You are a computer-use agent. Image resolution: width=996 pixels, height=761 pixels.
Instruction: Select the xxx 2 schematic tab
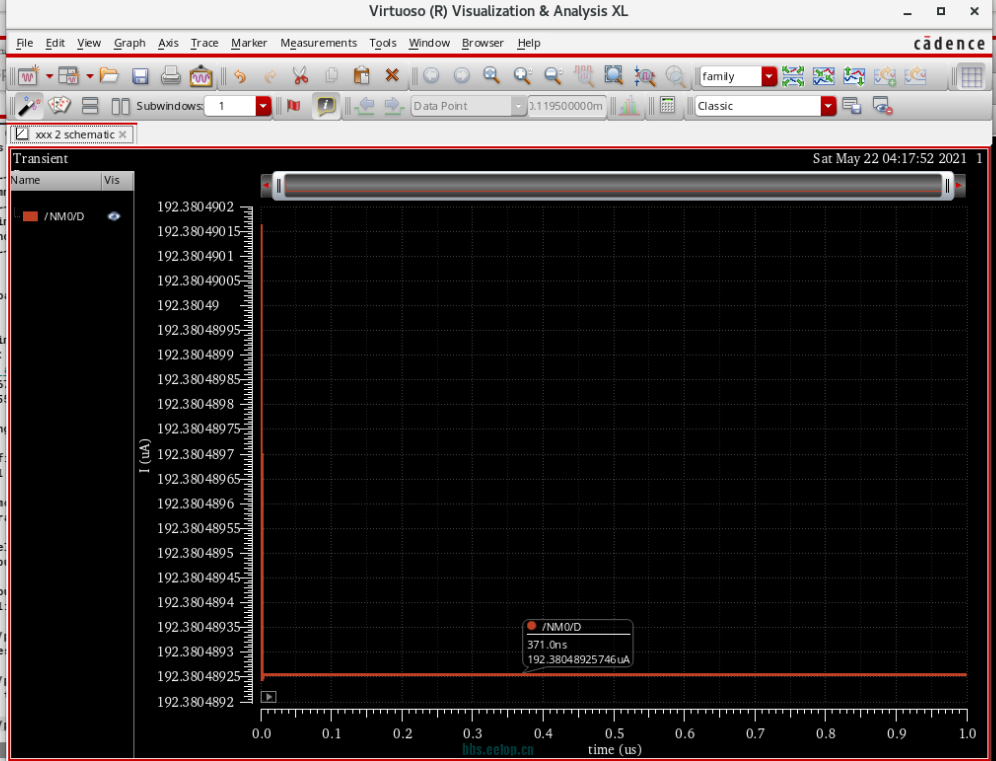pos(74,135)
